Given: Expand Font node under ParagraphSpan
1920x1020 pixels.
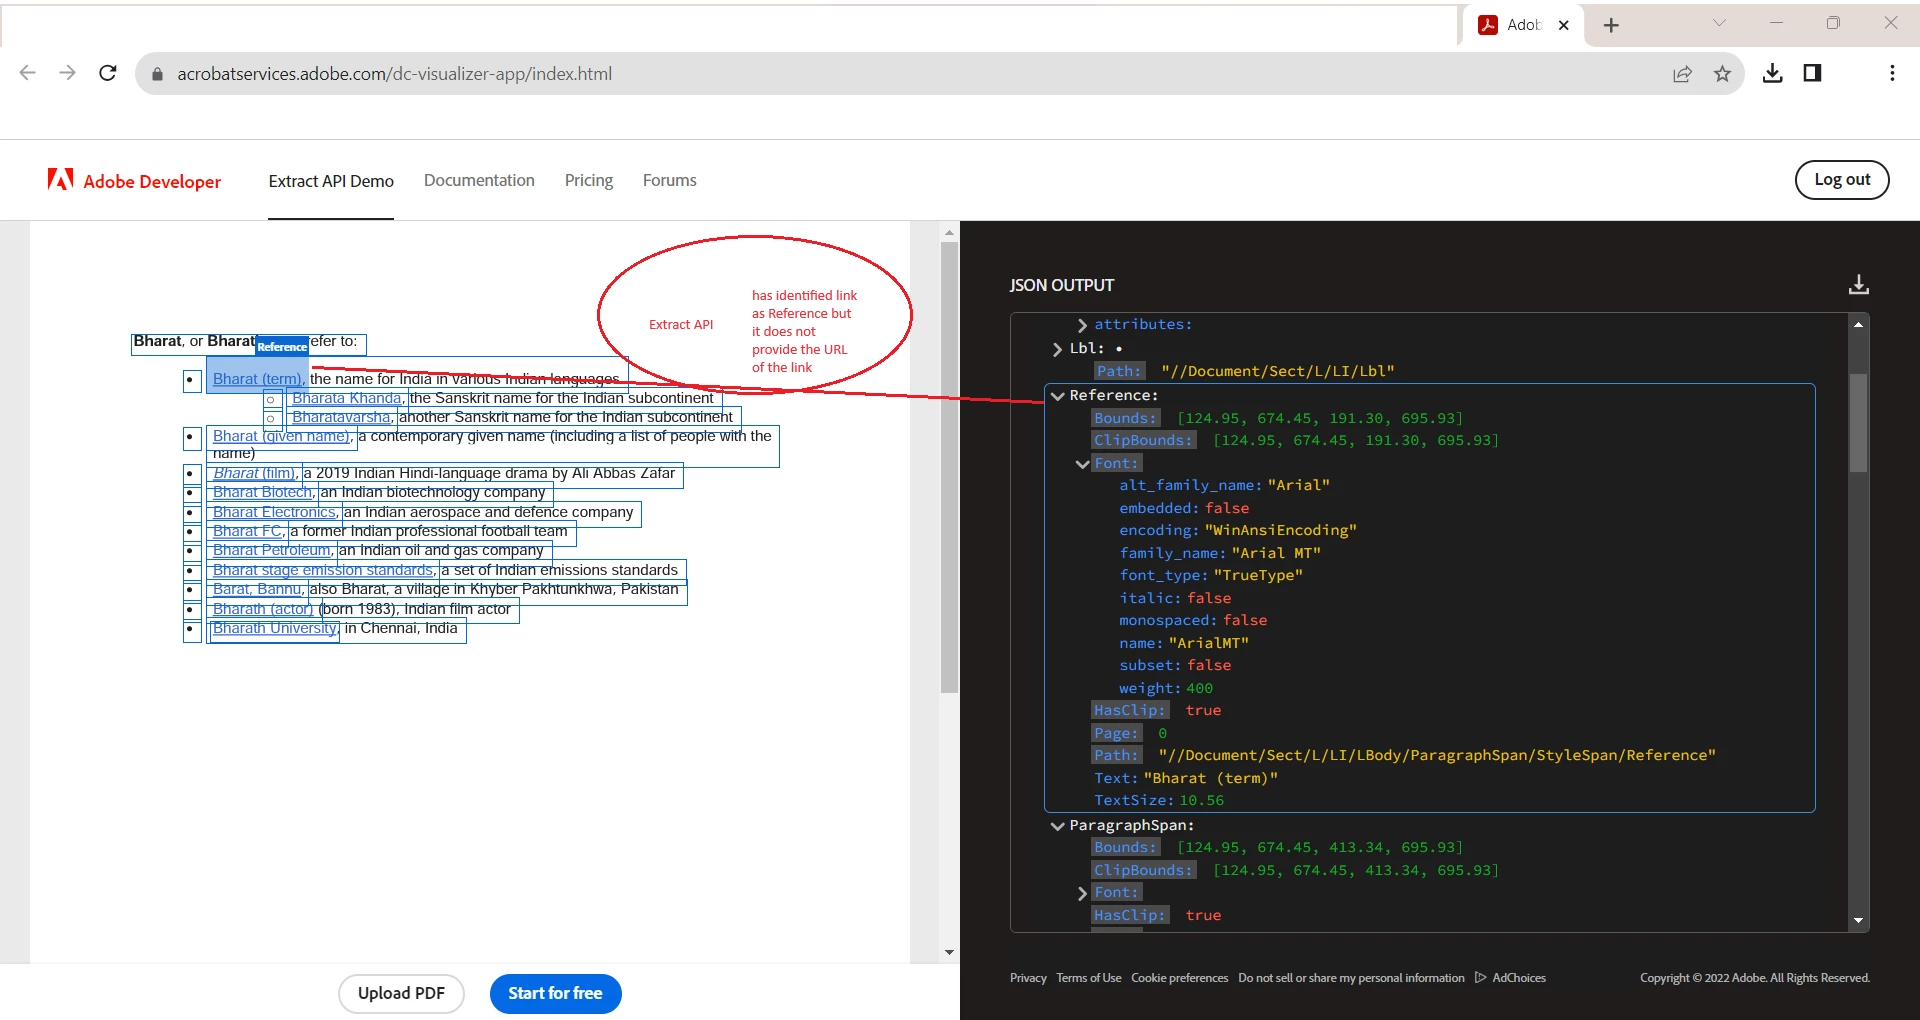Looking at the screenshot, I should pos(1082,893).
